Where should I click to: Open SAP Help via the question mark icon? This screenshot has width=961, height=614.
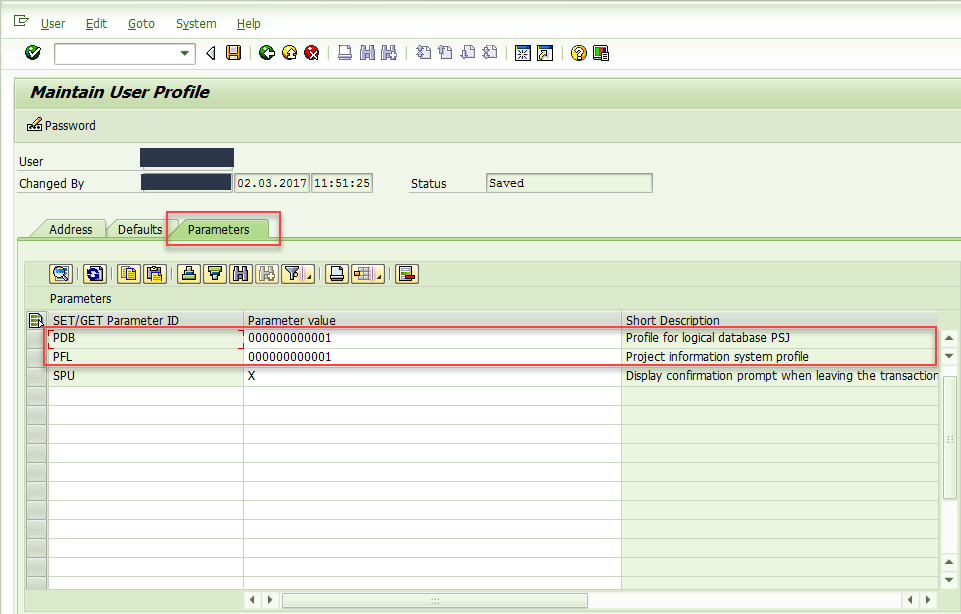(578, 53)
